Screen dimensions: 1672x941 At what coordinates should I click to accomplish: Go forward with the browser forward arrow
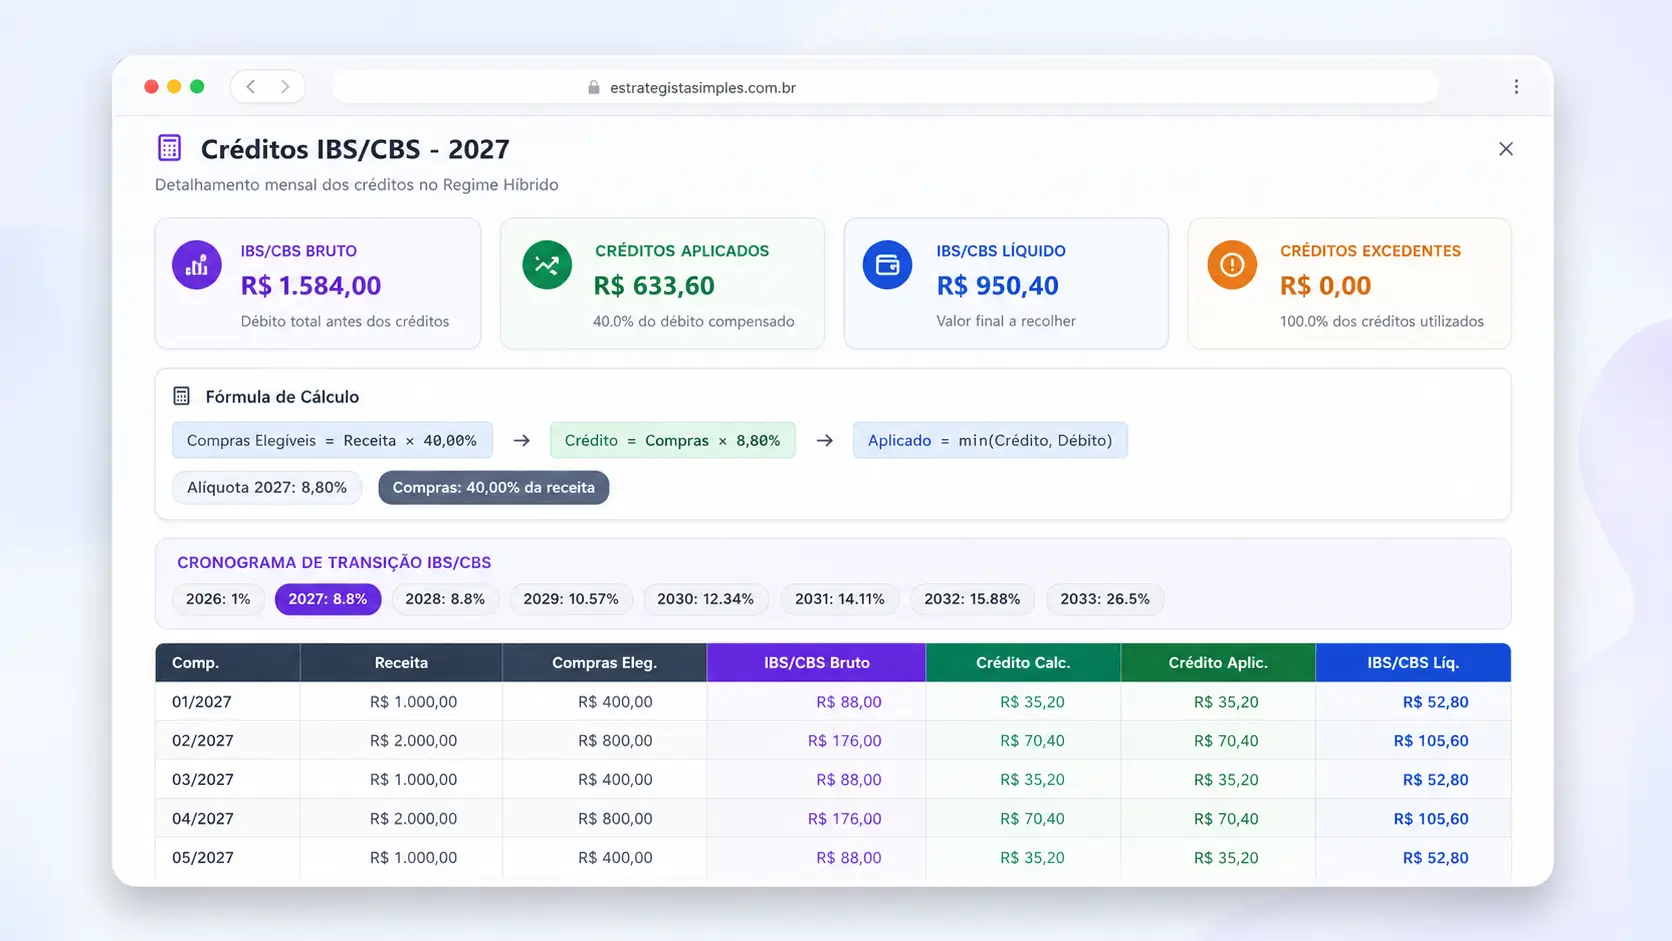click(x=285, y=87)
